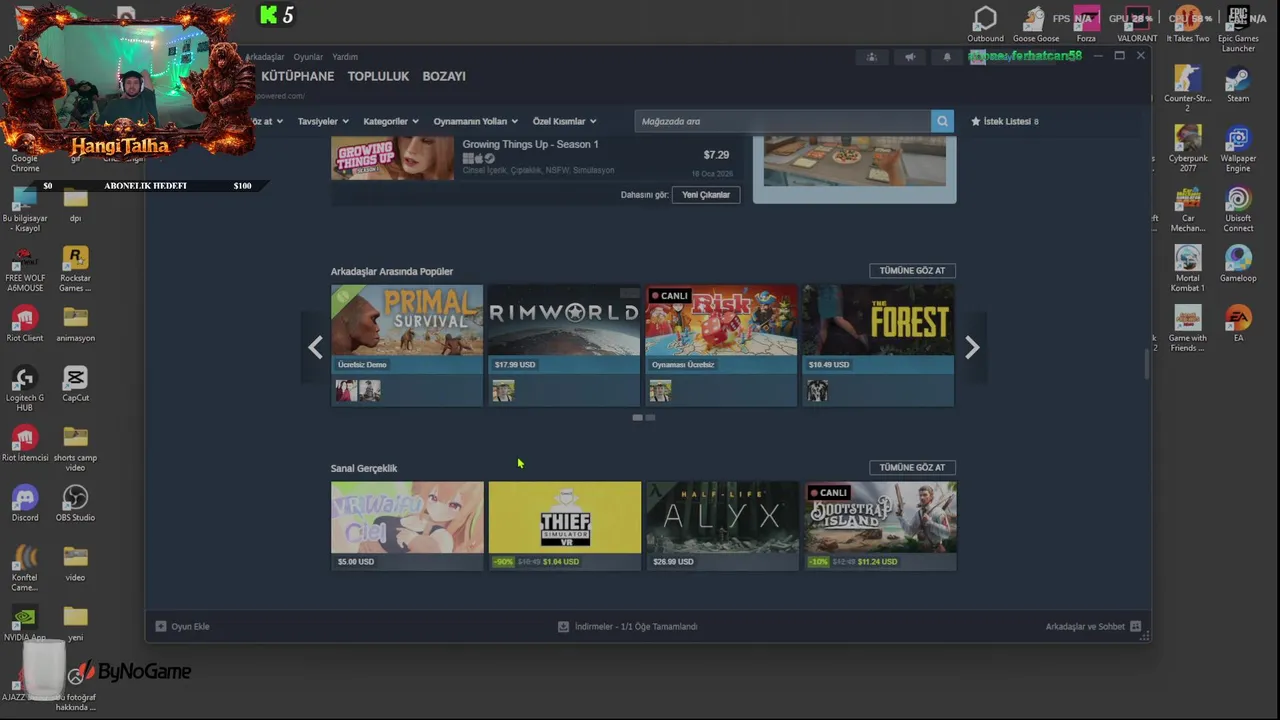Click the Yeni Çıkanlar button
This screenshot has width=1280, height=720.
point(706,195)
